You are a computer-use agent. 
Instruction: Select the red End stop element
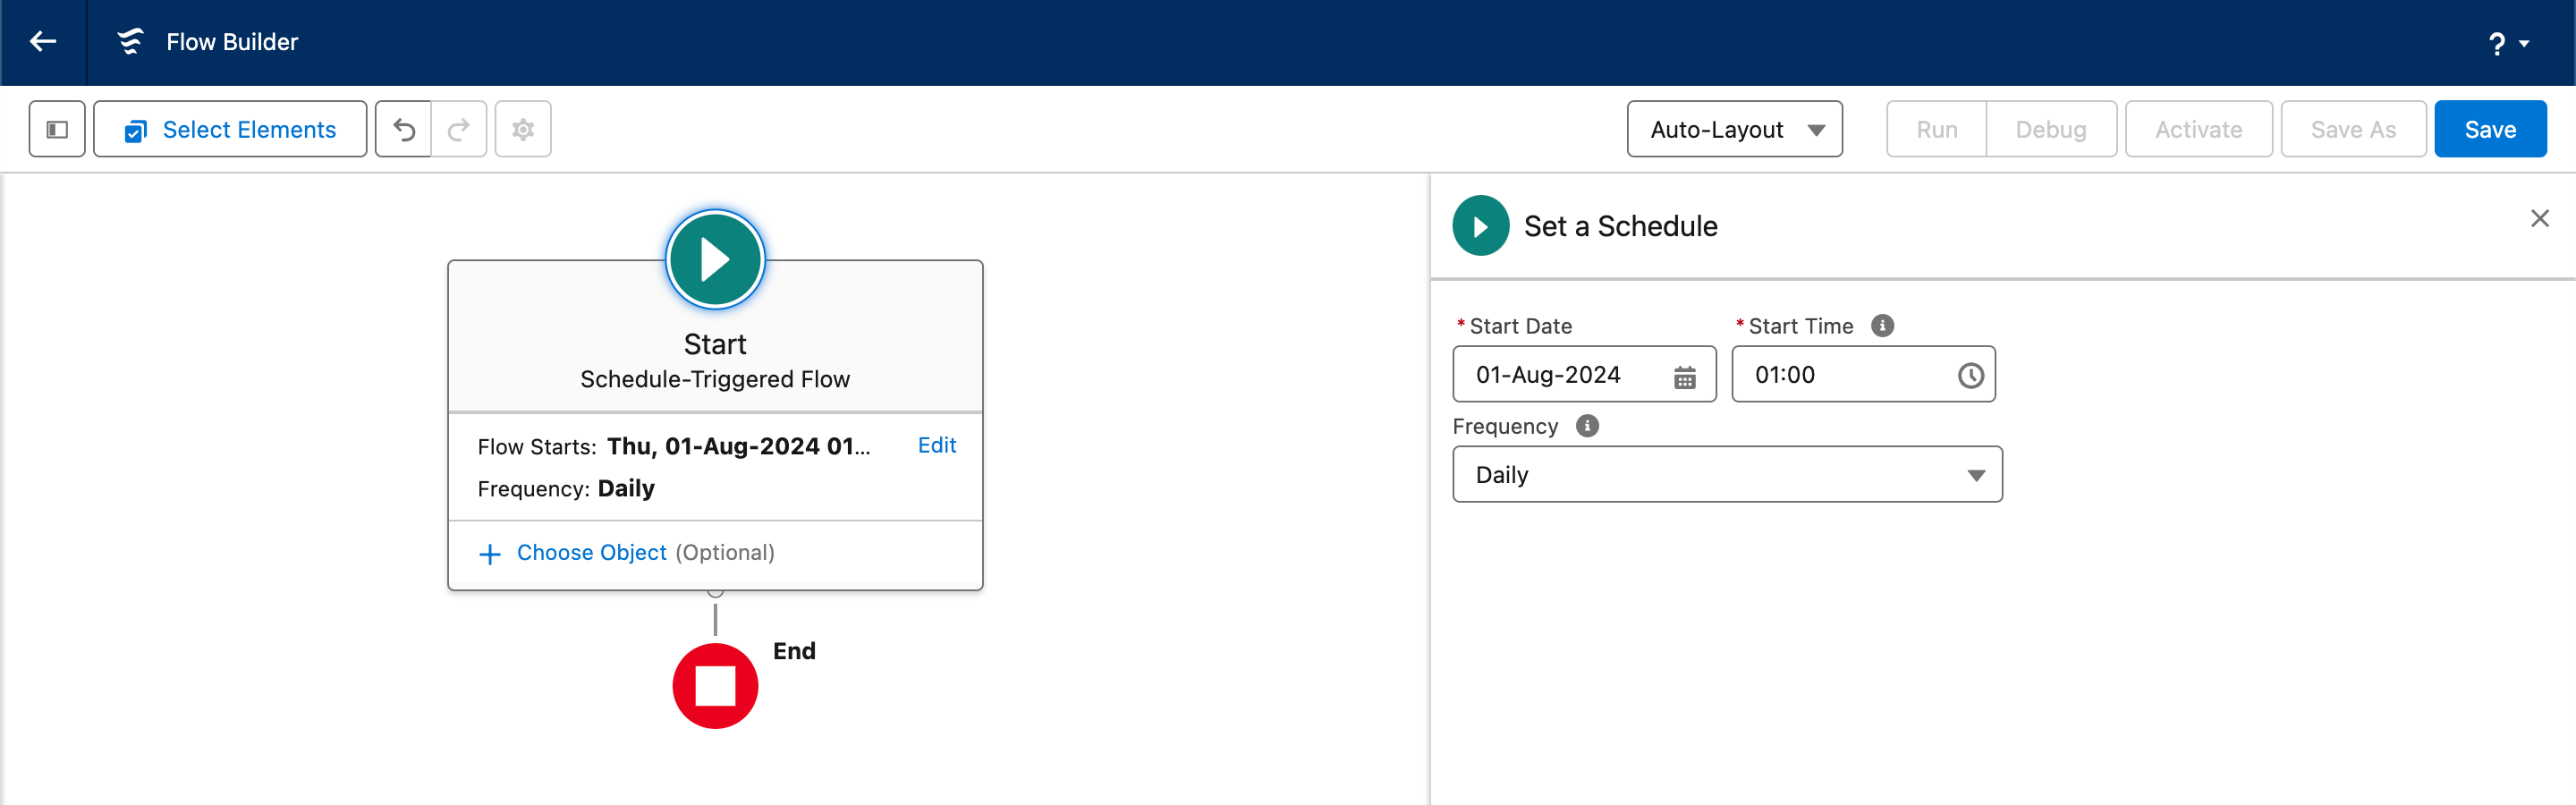point(715,686)
